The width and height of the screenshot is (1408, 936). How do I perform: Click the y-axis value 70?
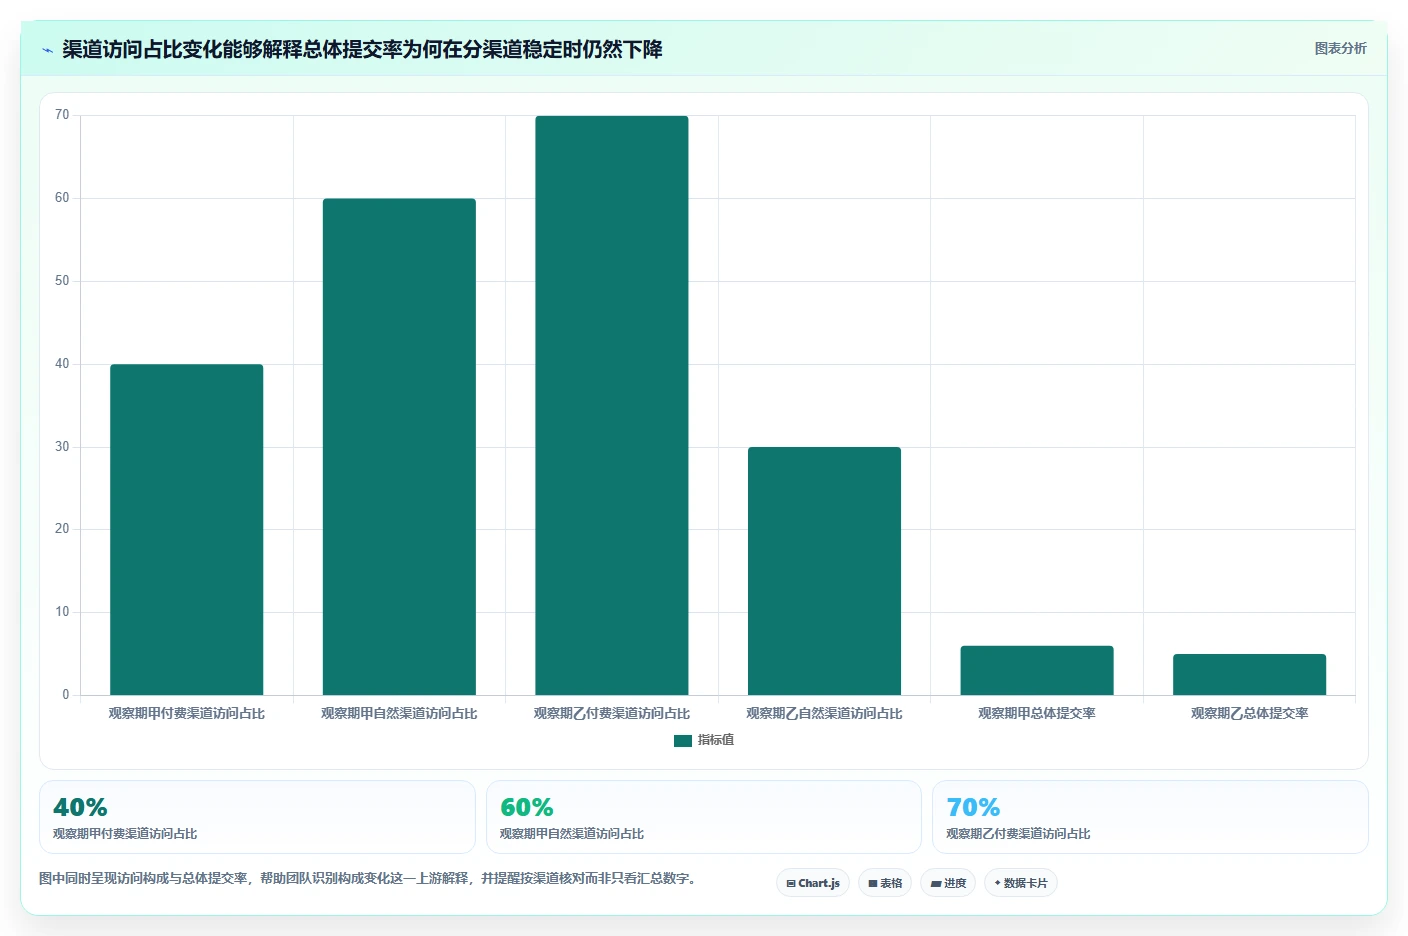62,115
